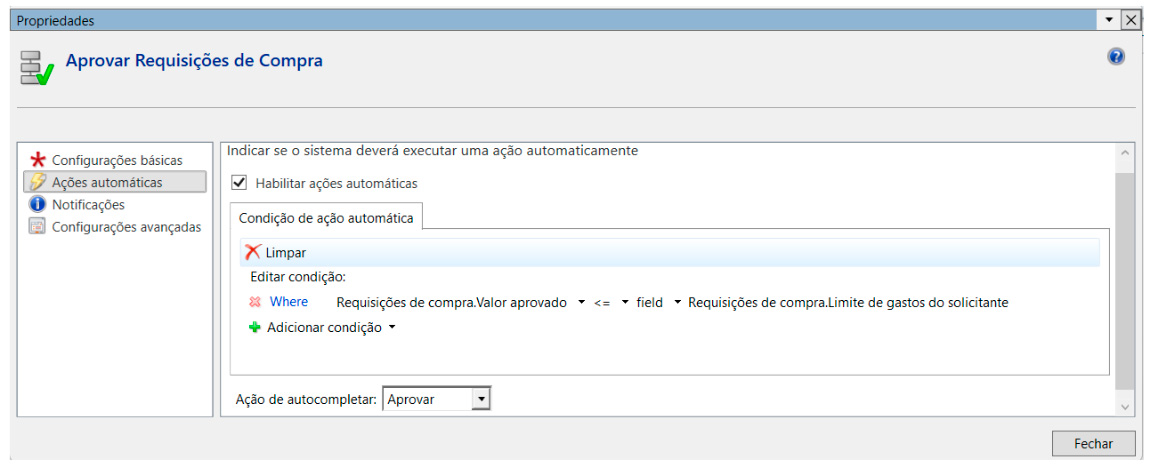Click the red asterisk Configurações básicas icon
1155x471 pixels.
[x=38, y=160]
